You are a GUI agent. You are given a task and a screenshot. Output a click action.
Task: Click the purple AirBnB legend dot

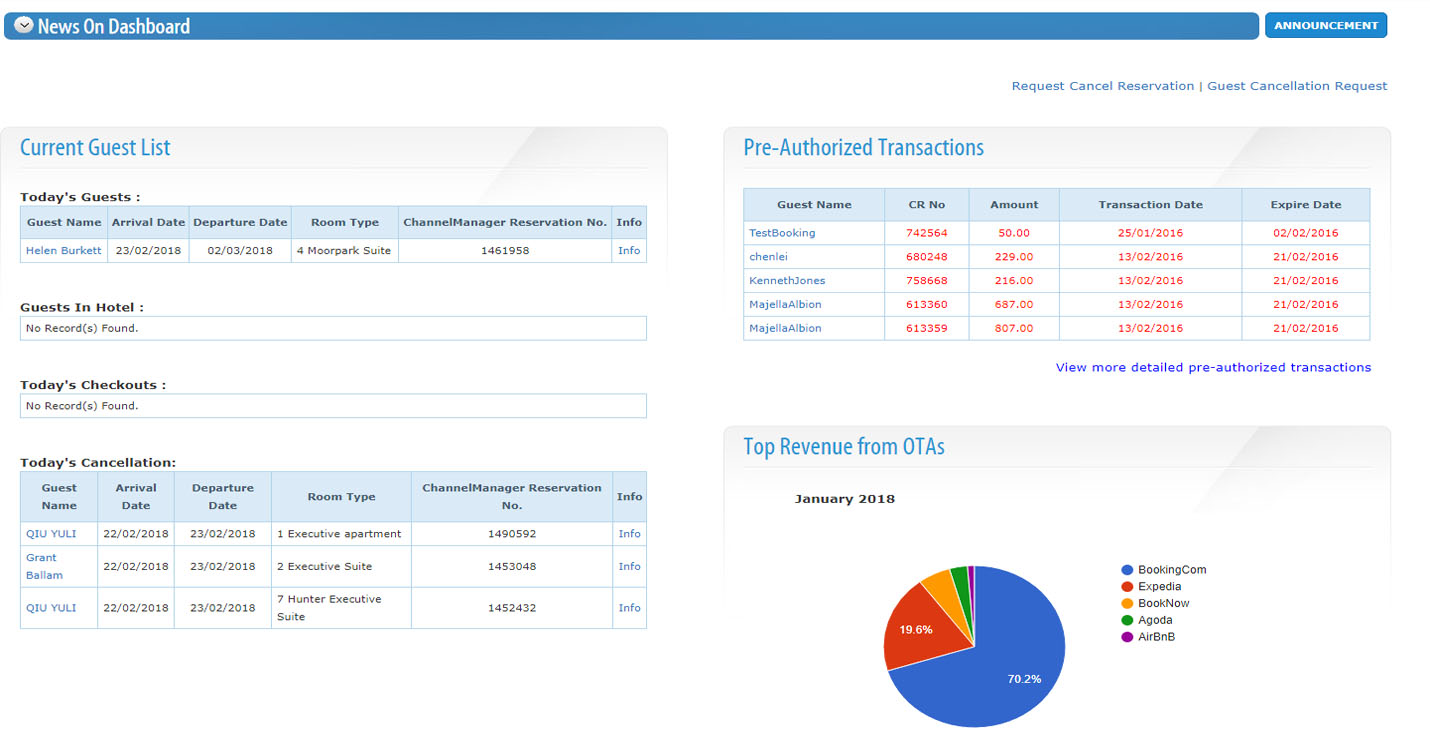tap(1127, 637)
